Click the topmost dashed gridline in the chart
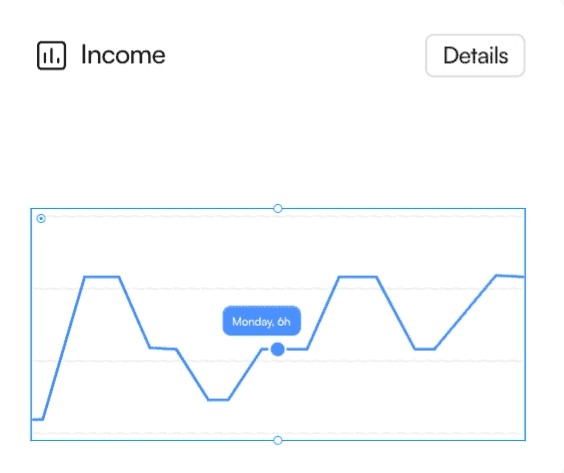This screenshot has height=473, width=564. (x=278, y=217)
